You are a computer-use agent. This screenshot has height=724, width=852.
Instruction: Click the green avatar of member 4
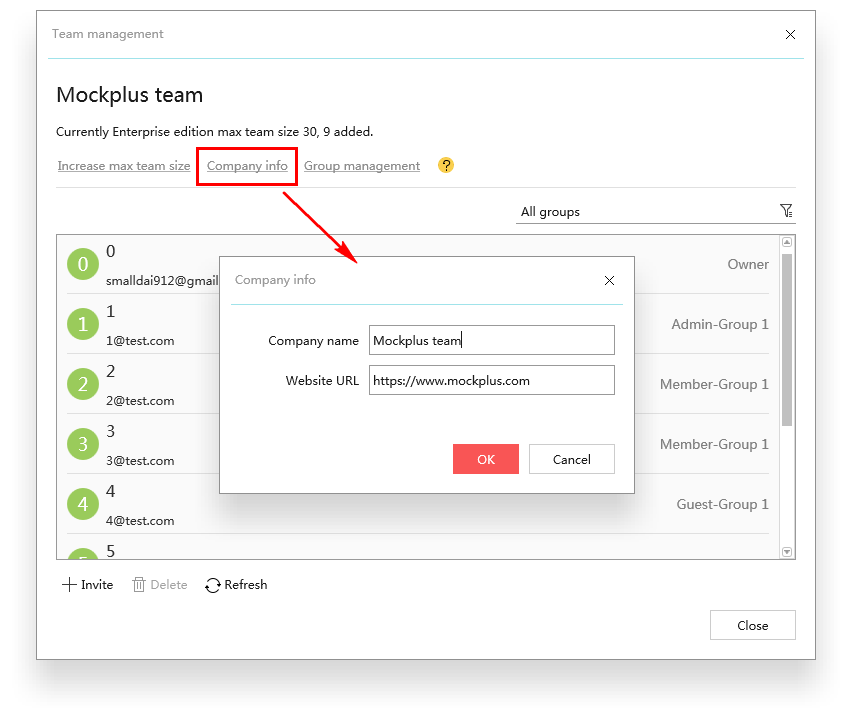83,504
